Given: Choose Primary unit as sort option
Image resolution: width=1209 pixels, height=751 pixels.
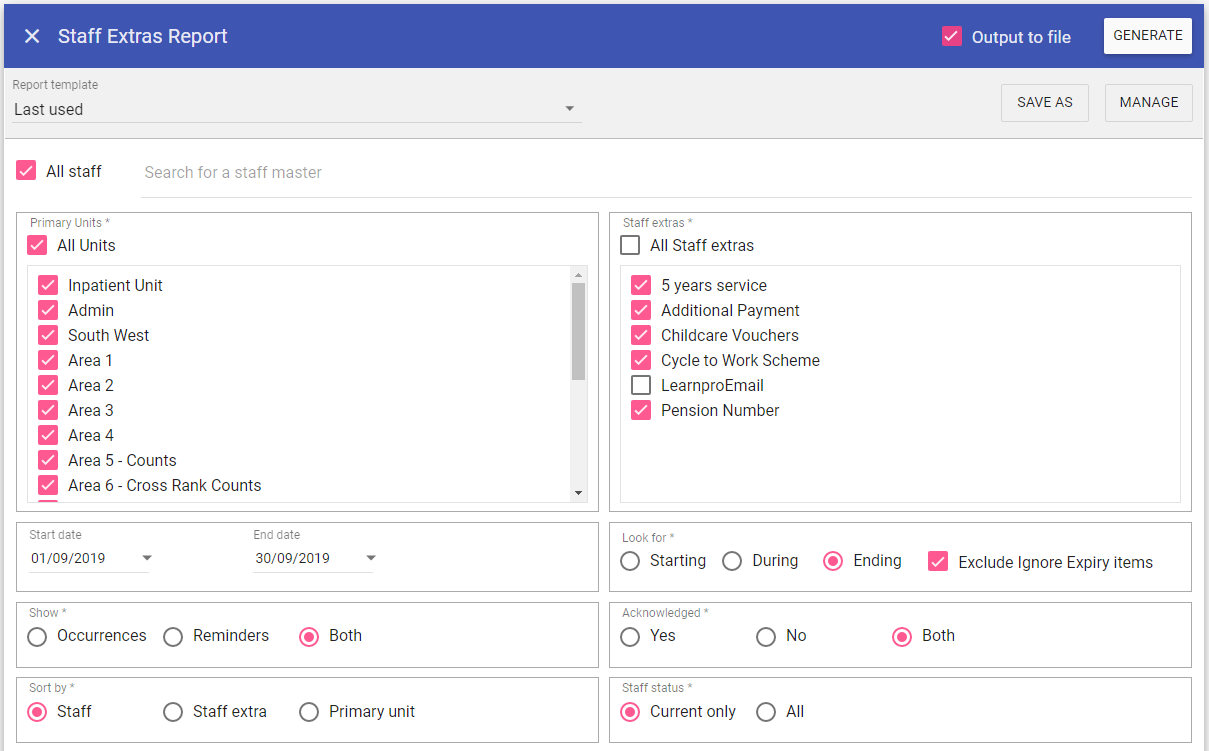Looking at the screenshot, I should point(309,712).
